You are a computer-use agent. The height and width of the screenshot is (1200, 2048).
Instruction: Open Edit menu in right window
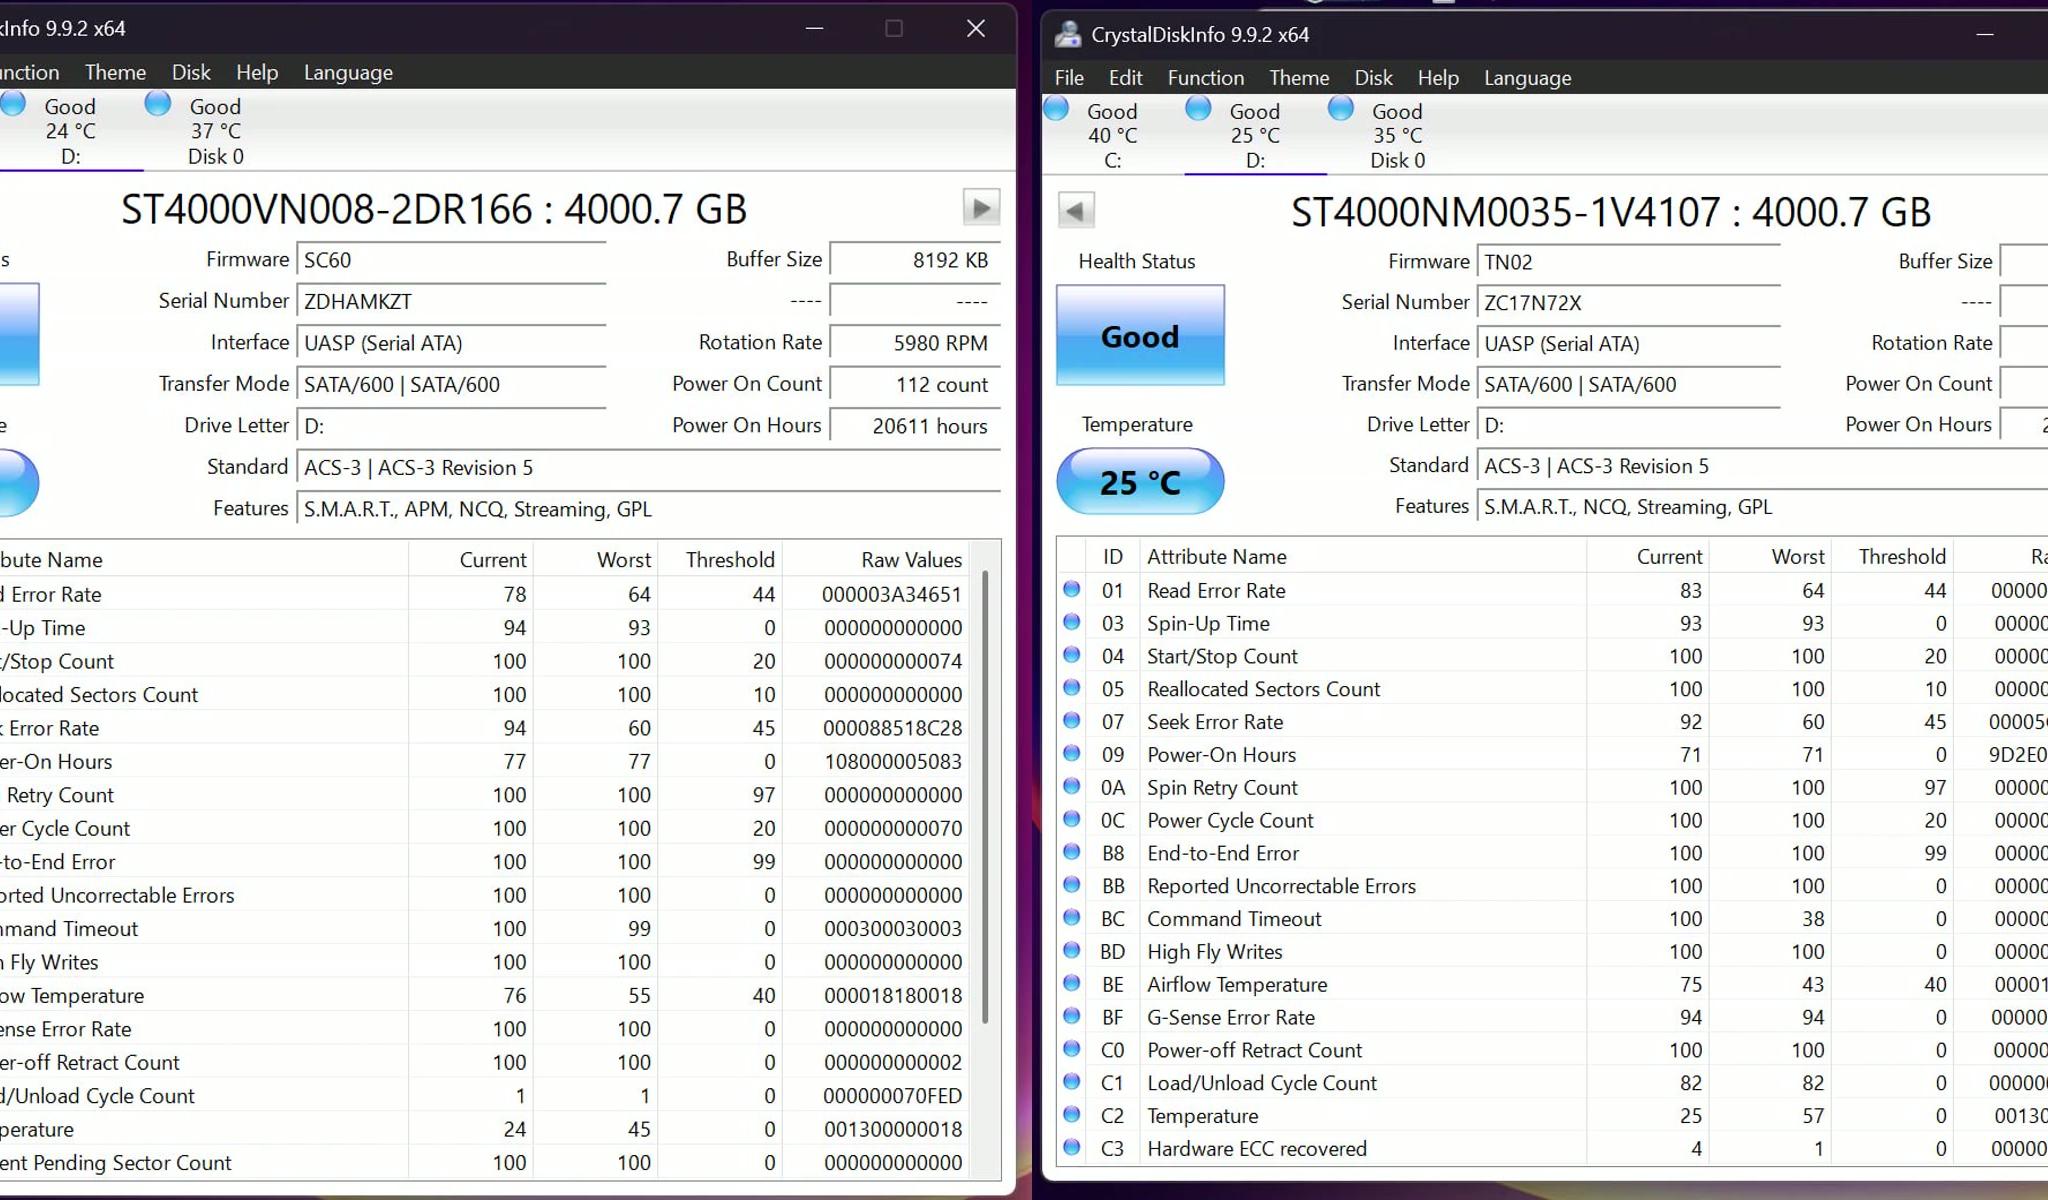tap(1125, 78)
